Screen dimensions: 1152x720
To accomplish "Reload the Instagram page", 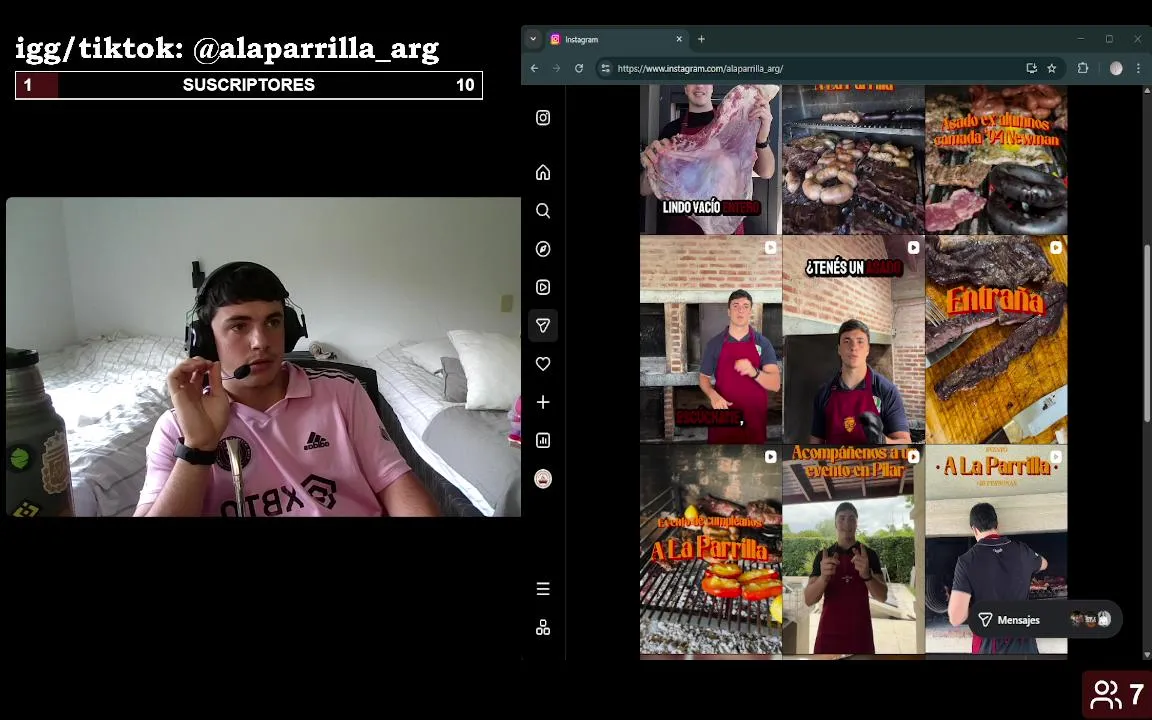I will click(x=579, y=68).
